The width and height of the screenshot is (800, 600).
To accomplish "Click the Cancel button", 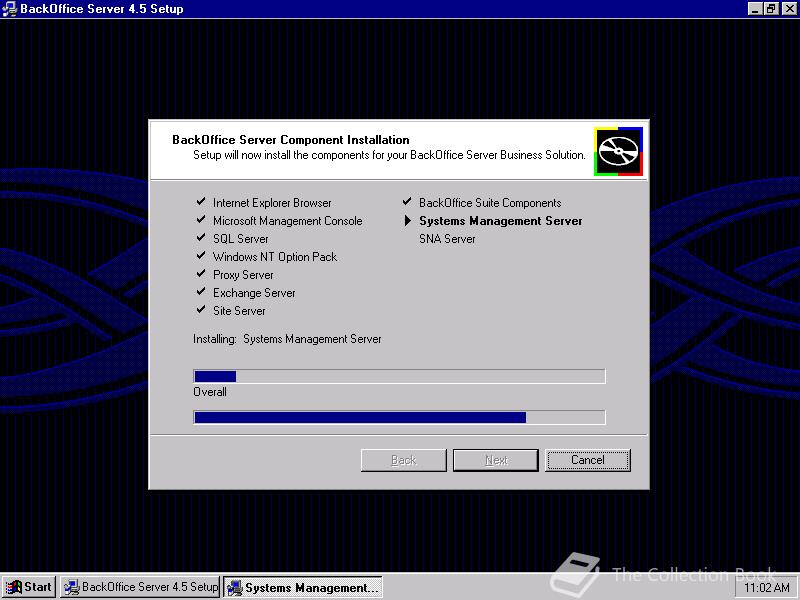I will coord(588,460).
